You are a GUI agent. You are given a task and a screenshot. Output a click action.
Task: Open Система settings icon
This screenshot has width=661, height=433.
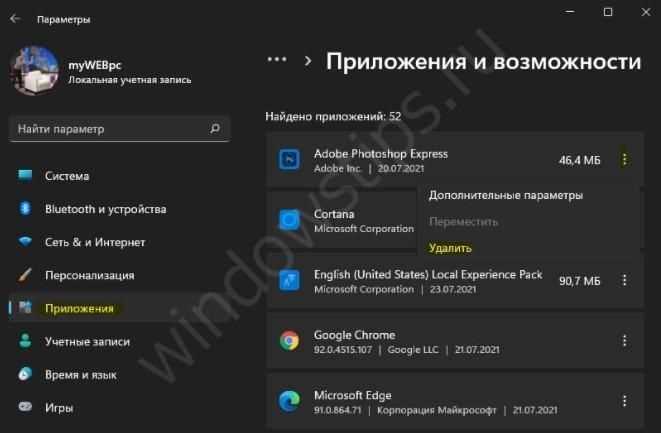point(25,175)
